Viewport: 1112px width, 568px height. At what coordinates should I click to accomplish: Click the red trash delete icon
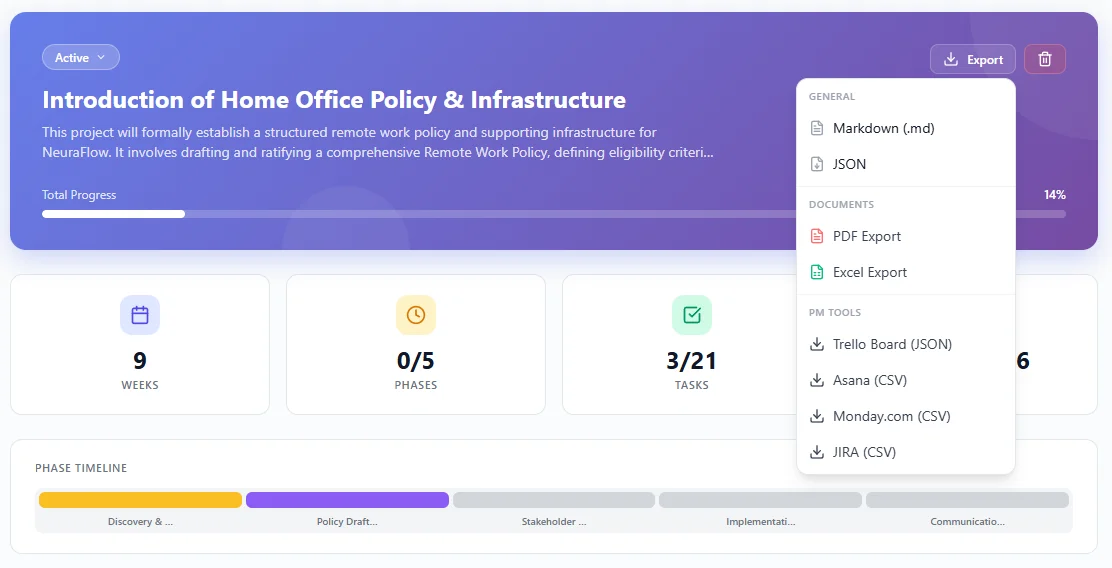(x=1045, y=59)
